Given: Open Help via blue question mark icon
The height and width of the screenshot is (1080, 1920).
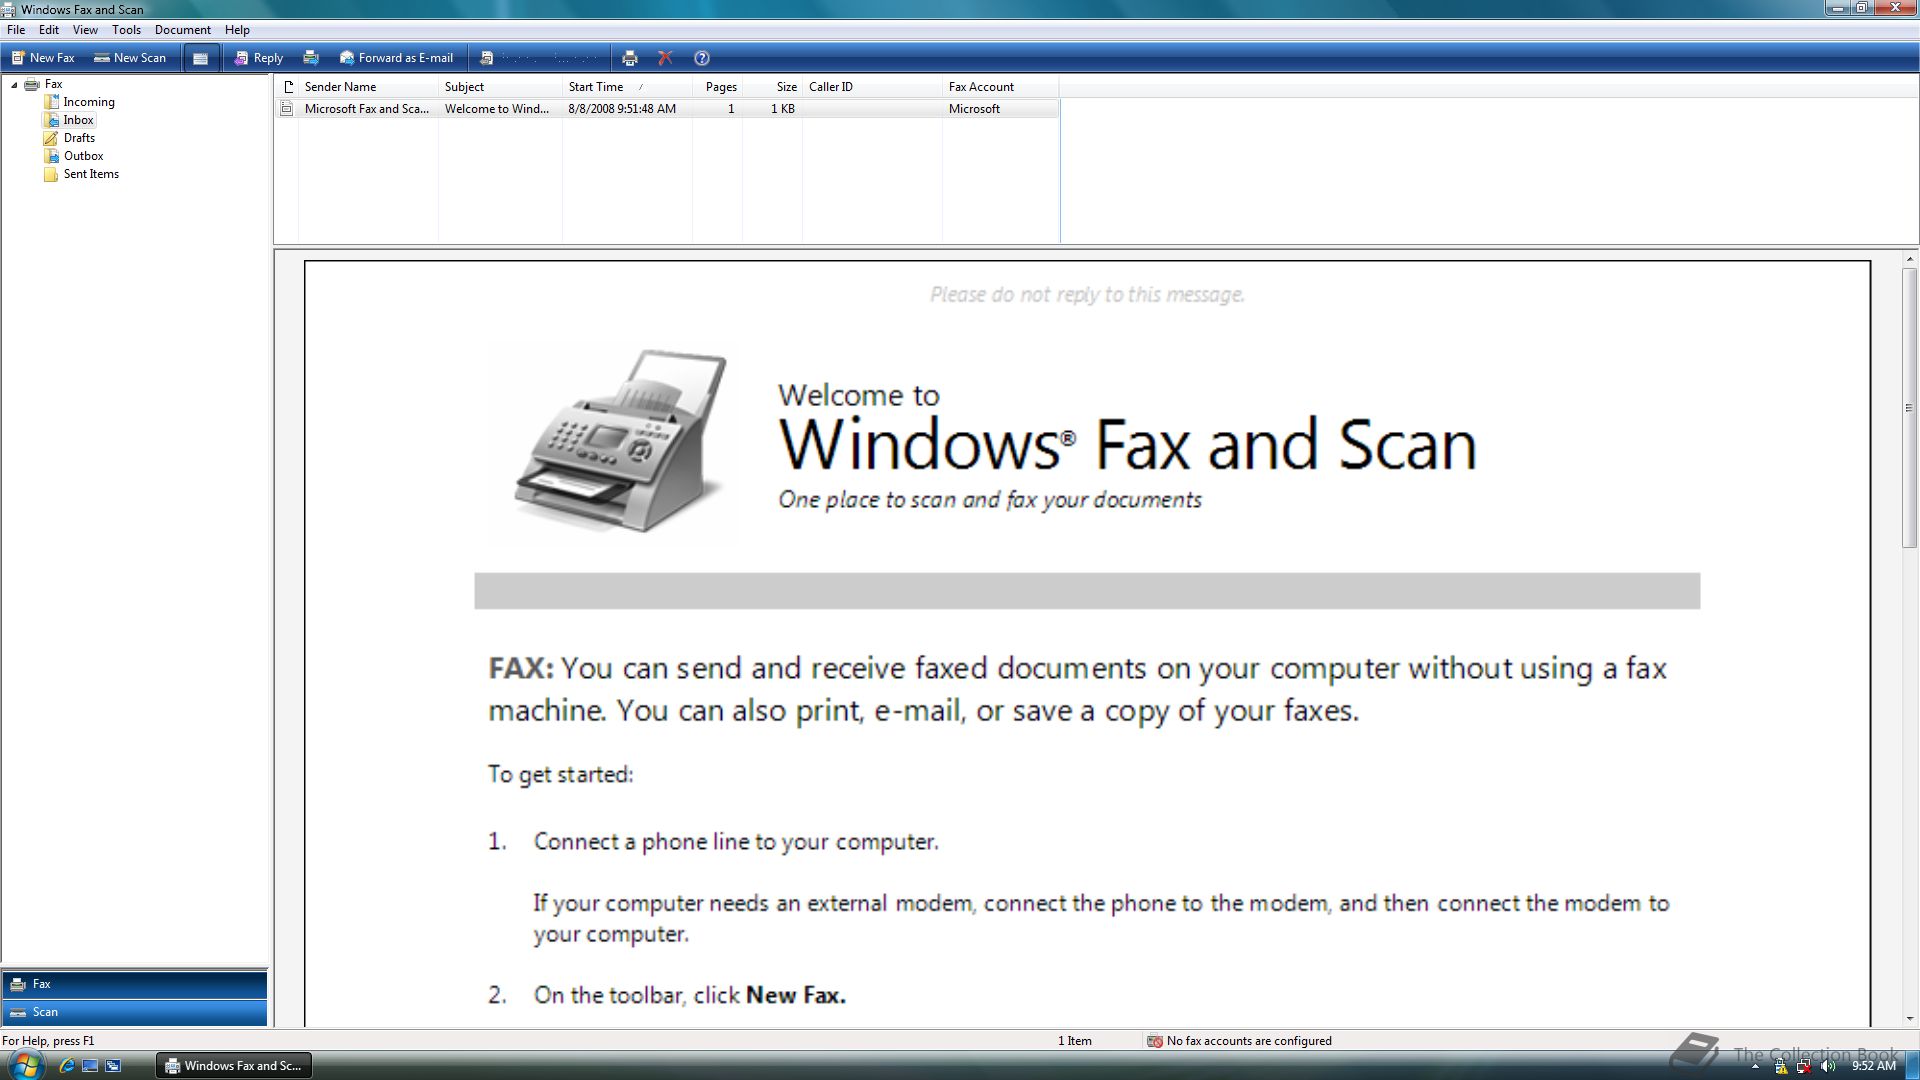Looking at the screenshot, I should click(702, 58).
